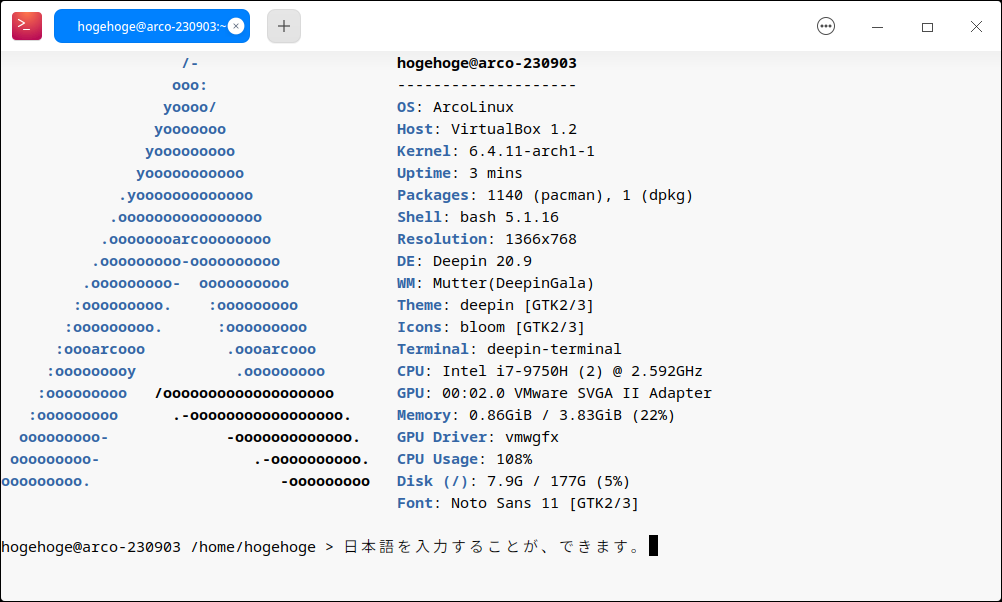The height and width of the screenshot is (602, 1002).
Task: Click the Resolution: 1366x768 line
Action: point(487,239)
